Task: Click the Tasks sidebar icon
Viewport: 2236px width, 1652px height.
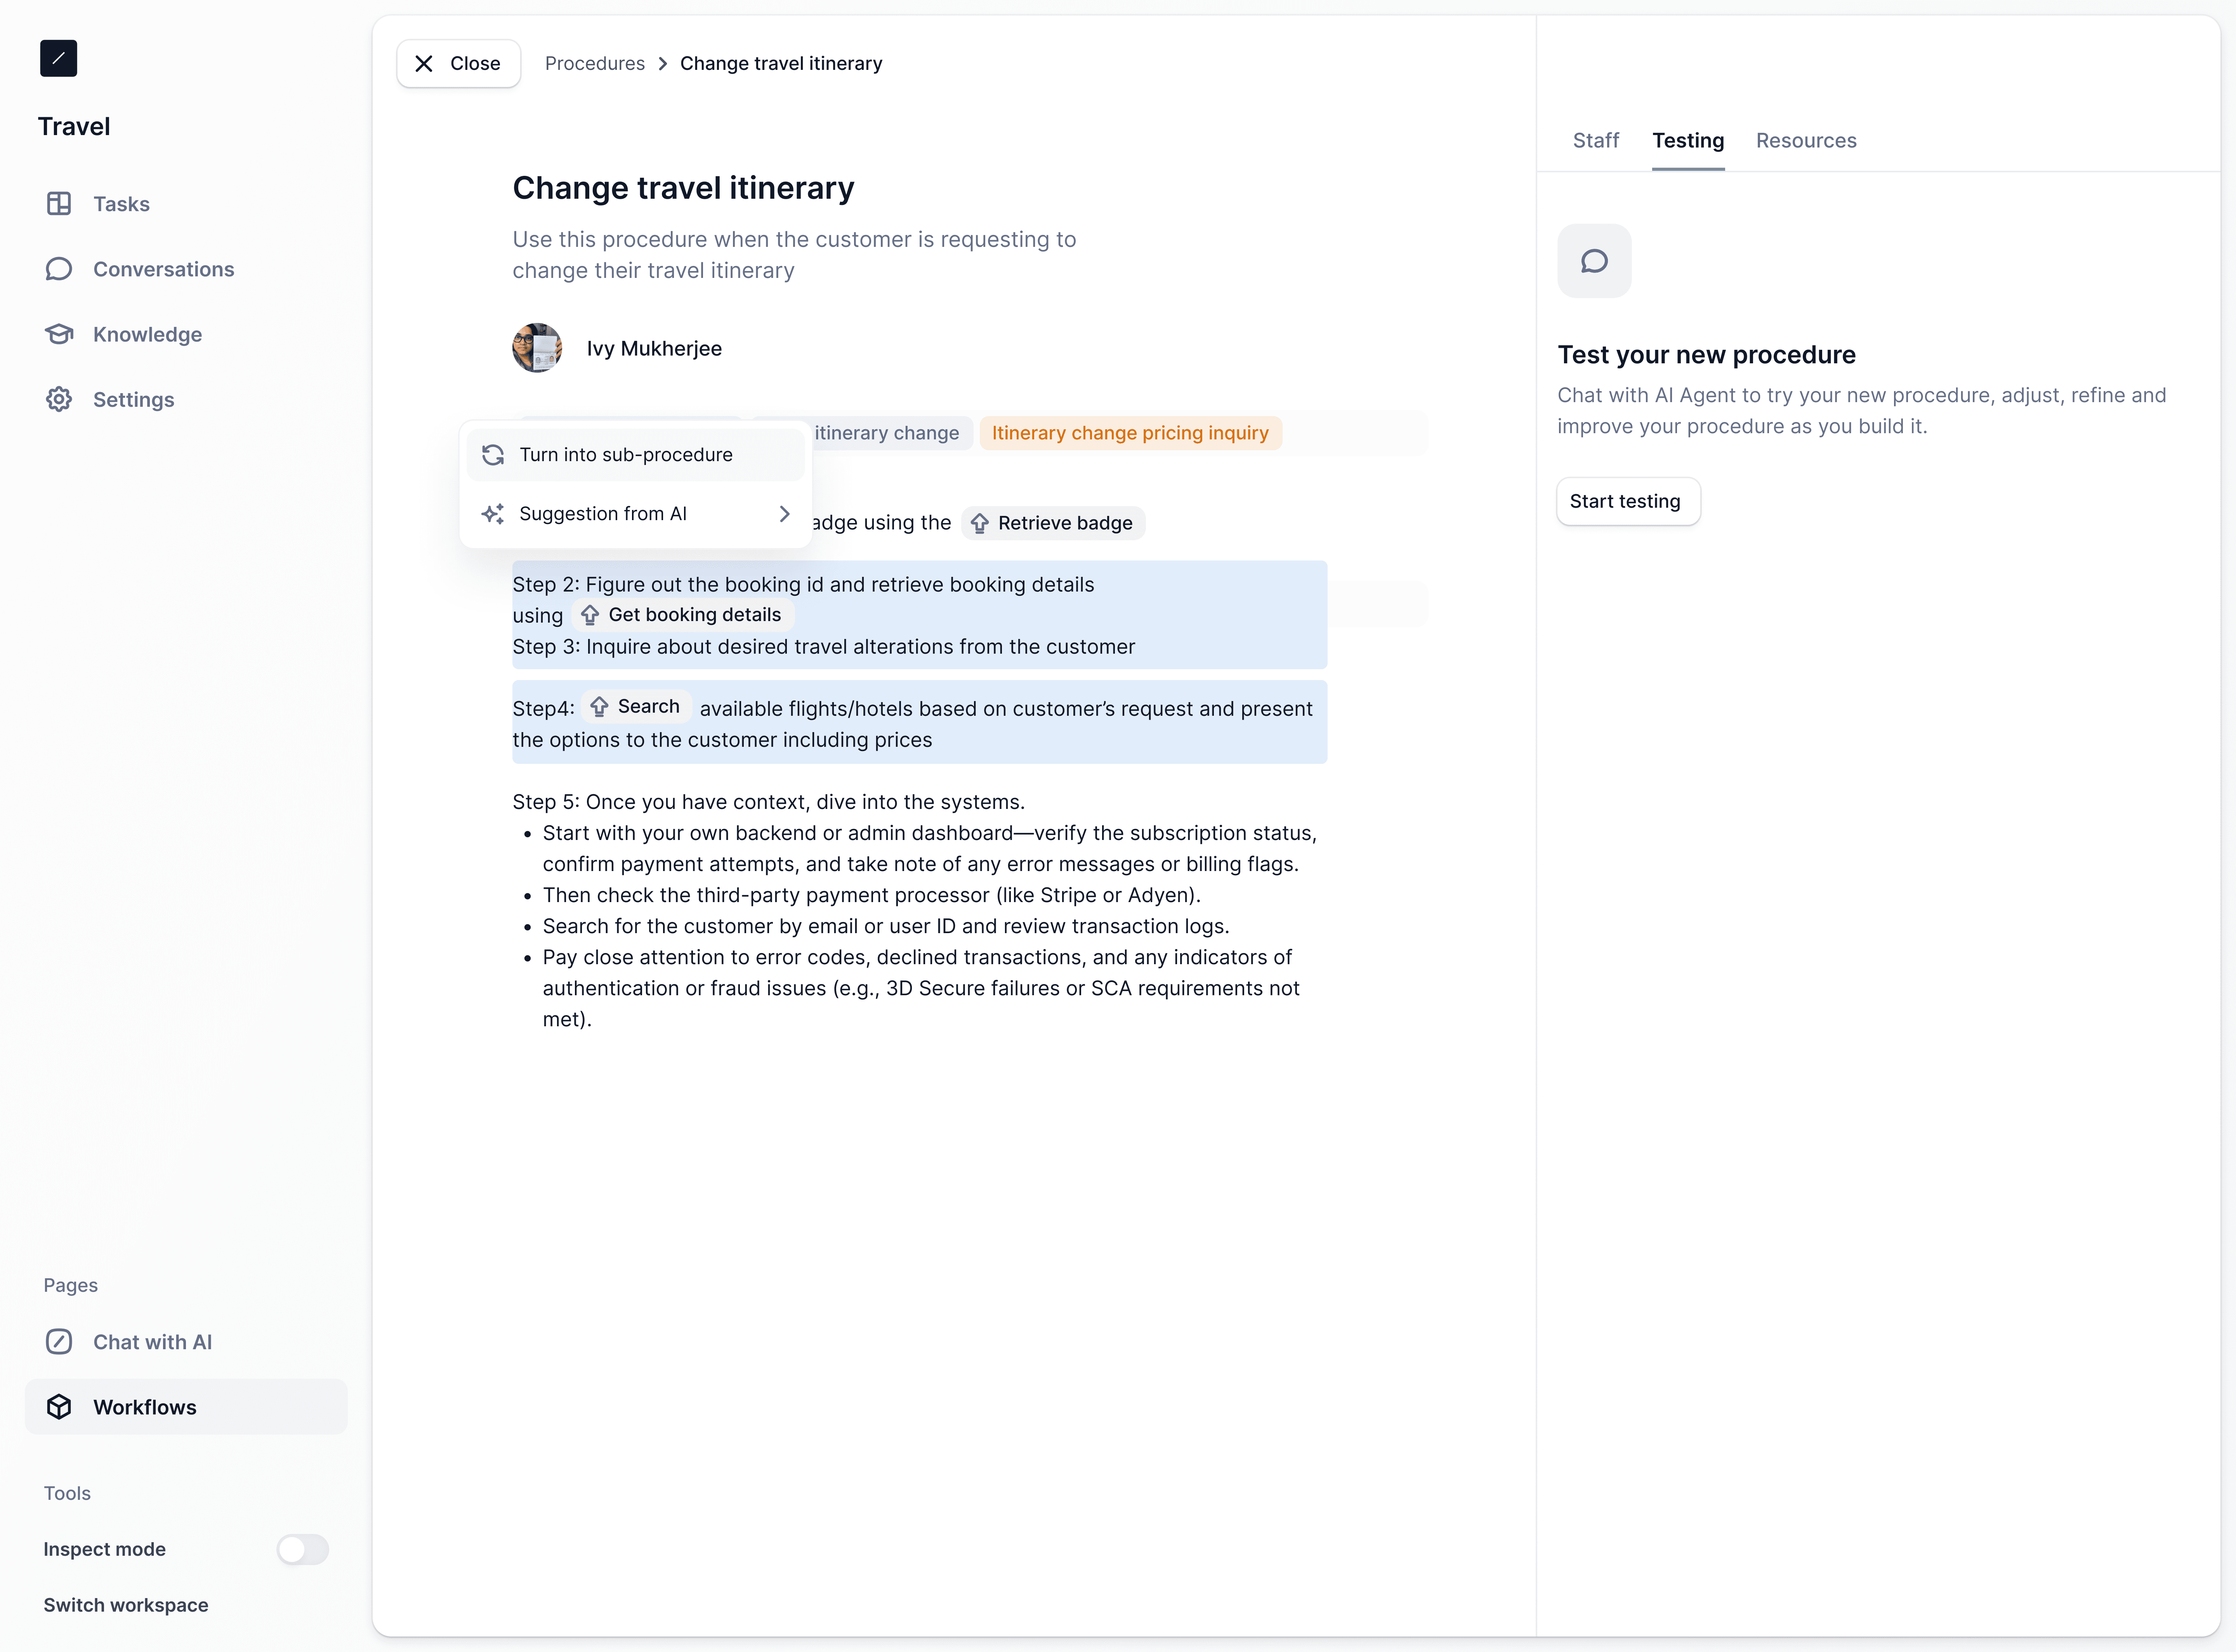Action: pos(59,204)
